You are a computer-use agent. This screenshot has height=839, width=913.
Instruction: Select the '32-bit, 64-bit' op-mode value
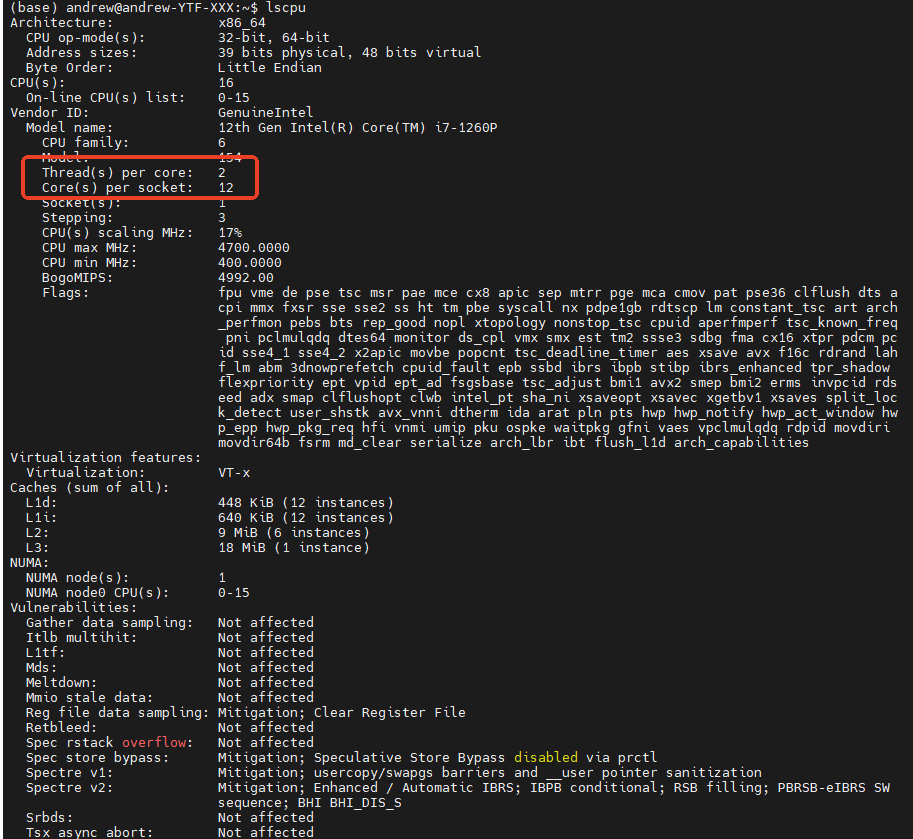point(274,38)
